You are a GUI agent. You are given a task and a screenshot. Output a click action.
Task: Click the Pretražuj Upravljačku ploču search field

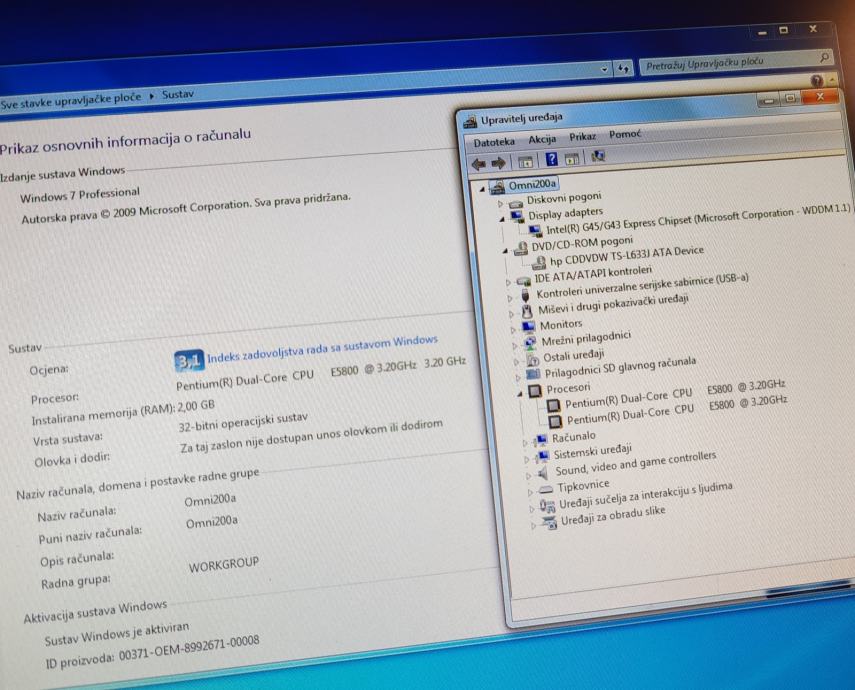pos(736,62)
